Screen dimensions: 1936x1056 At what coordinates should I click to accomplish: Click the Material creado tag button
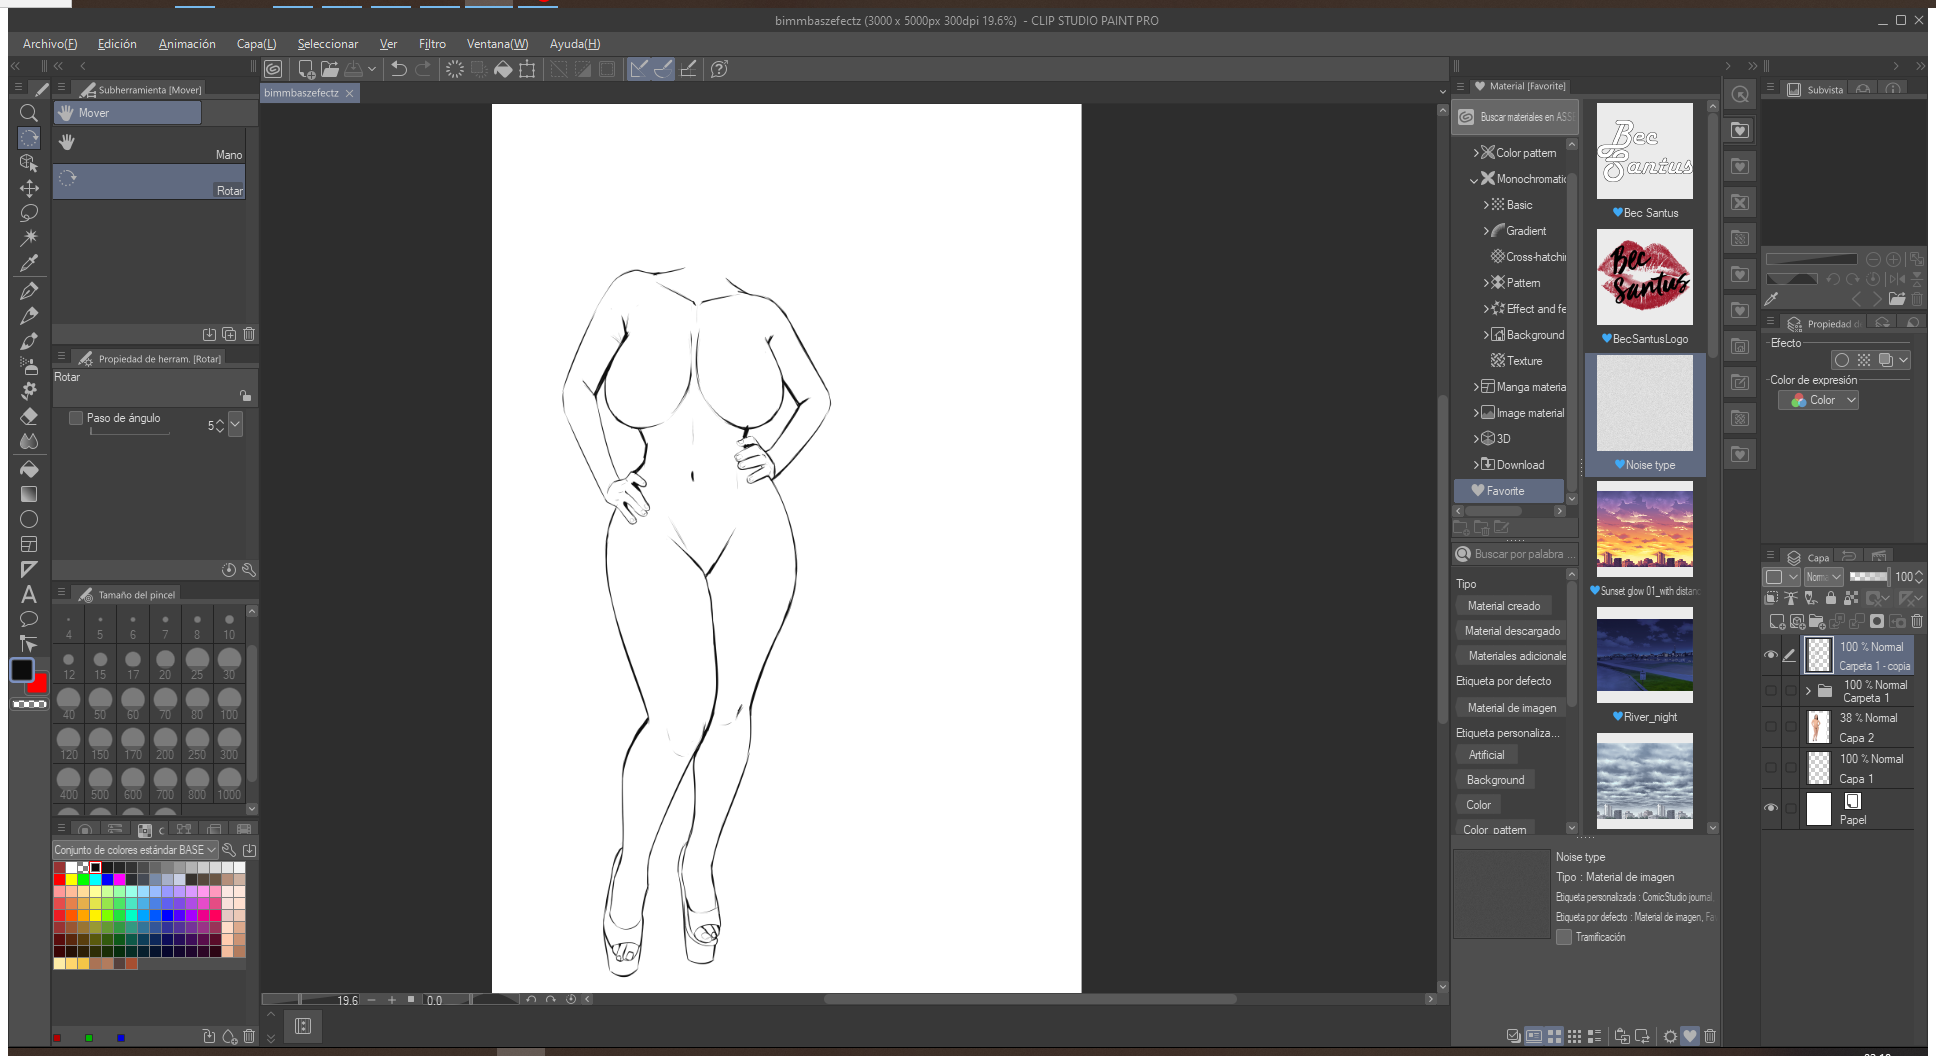(1503, 606)
